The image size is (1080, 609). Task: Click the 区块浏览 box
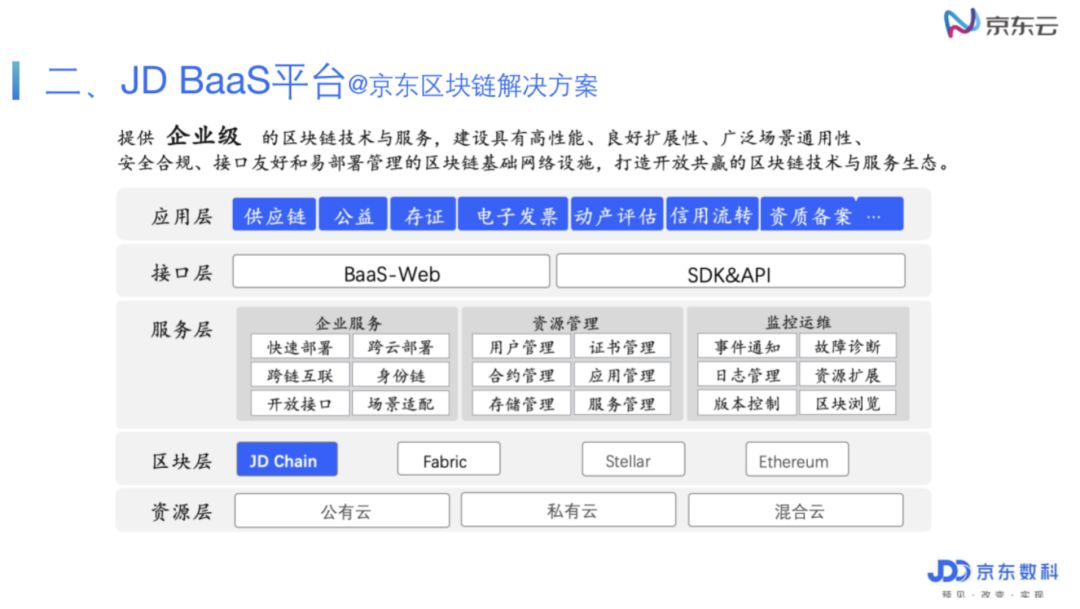pyautogui.click(x=847, y=402)
